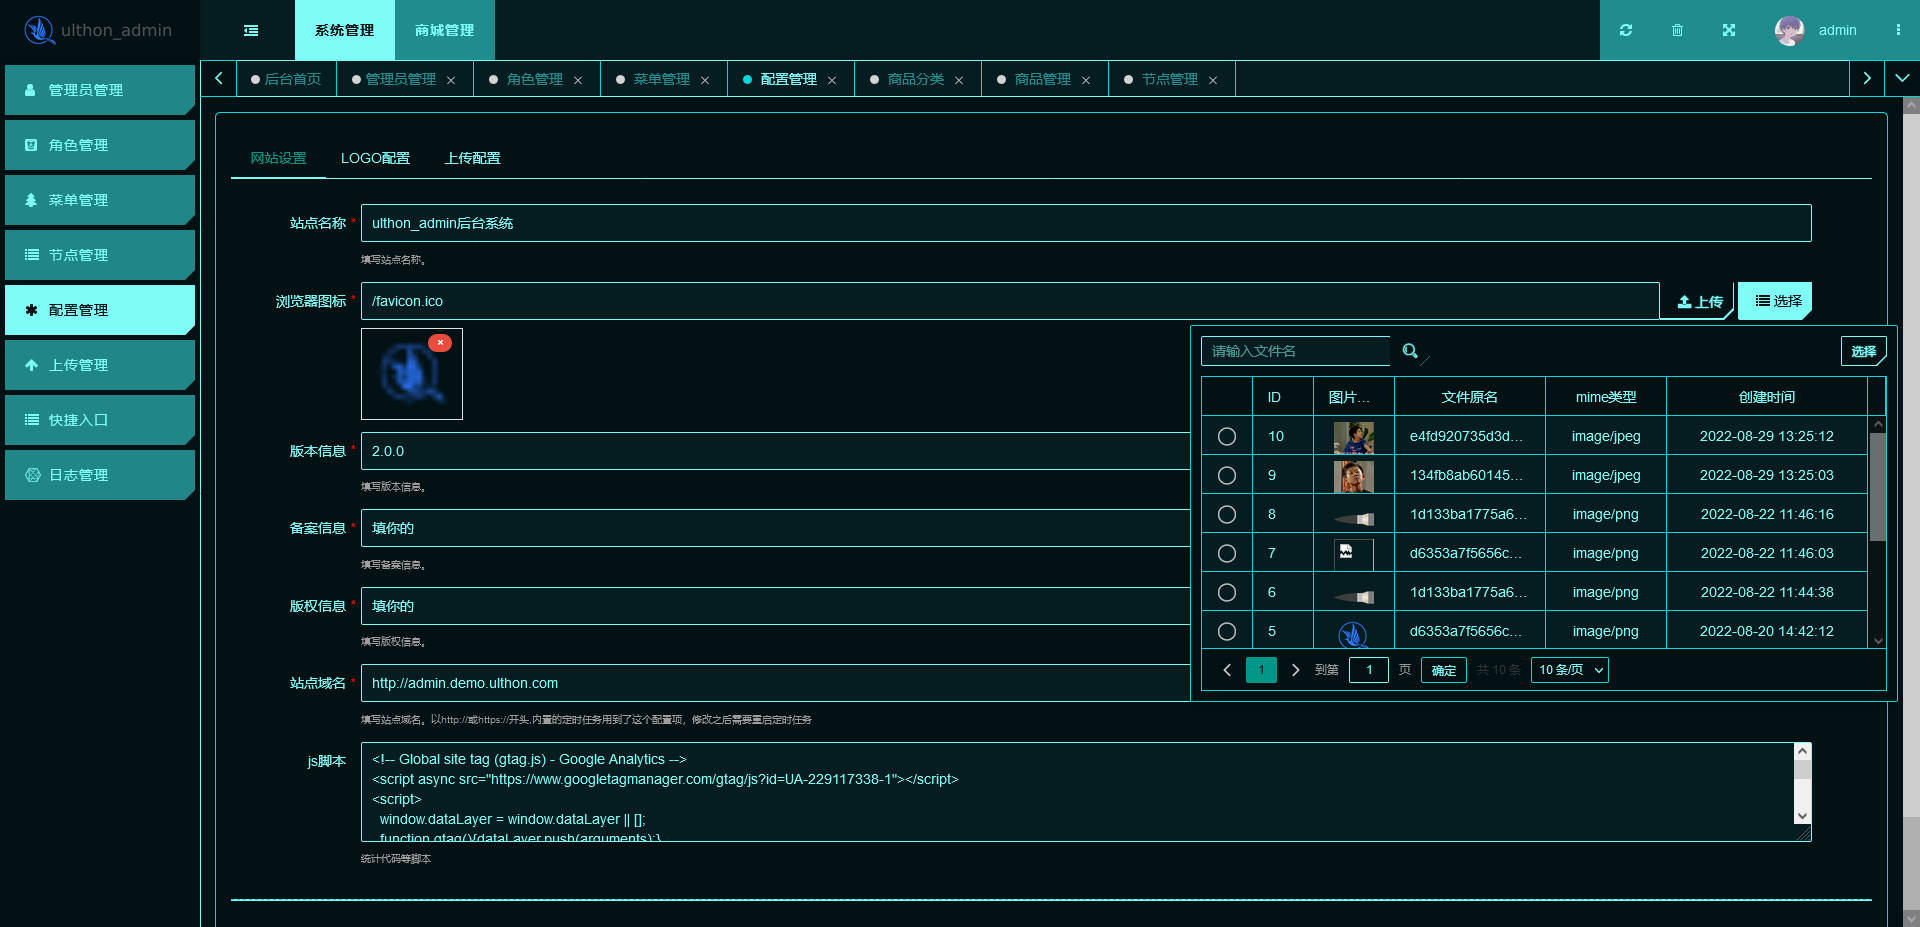This screenshot has height=927, width=1920.
Task: Open the tab operations dropdown chevron
Action: coord(1902,78)
